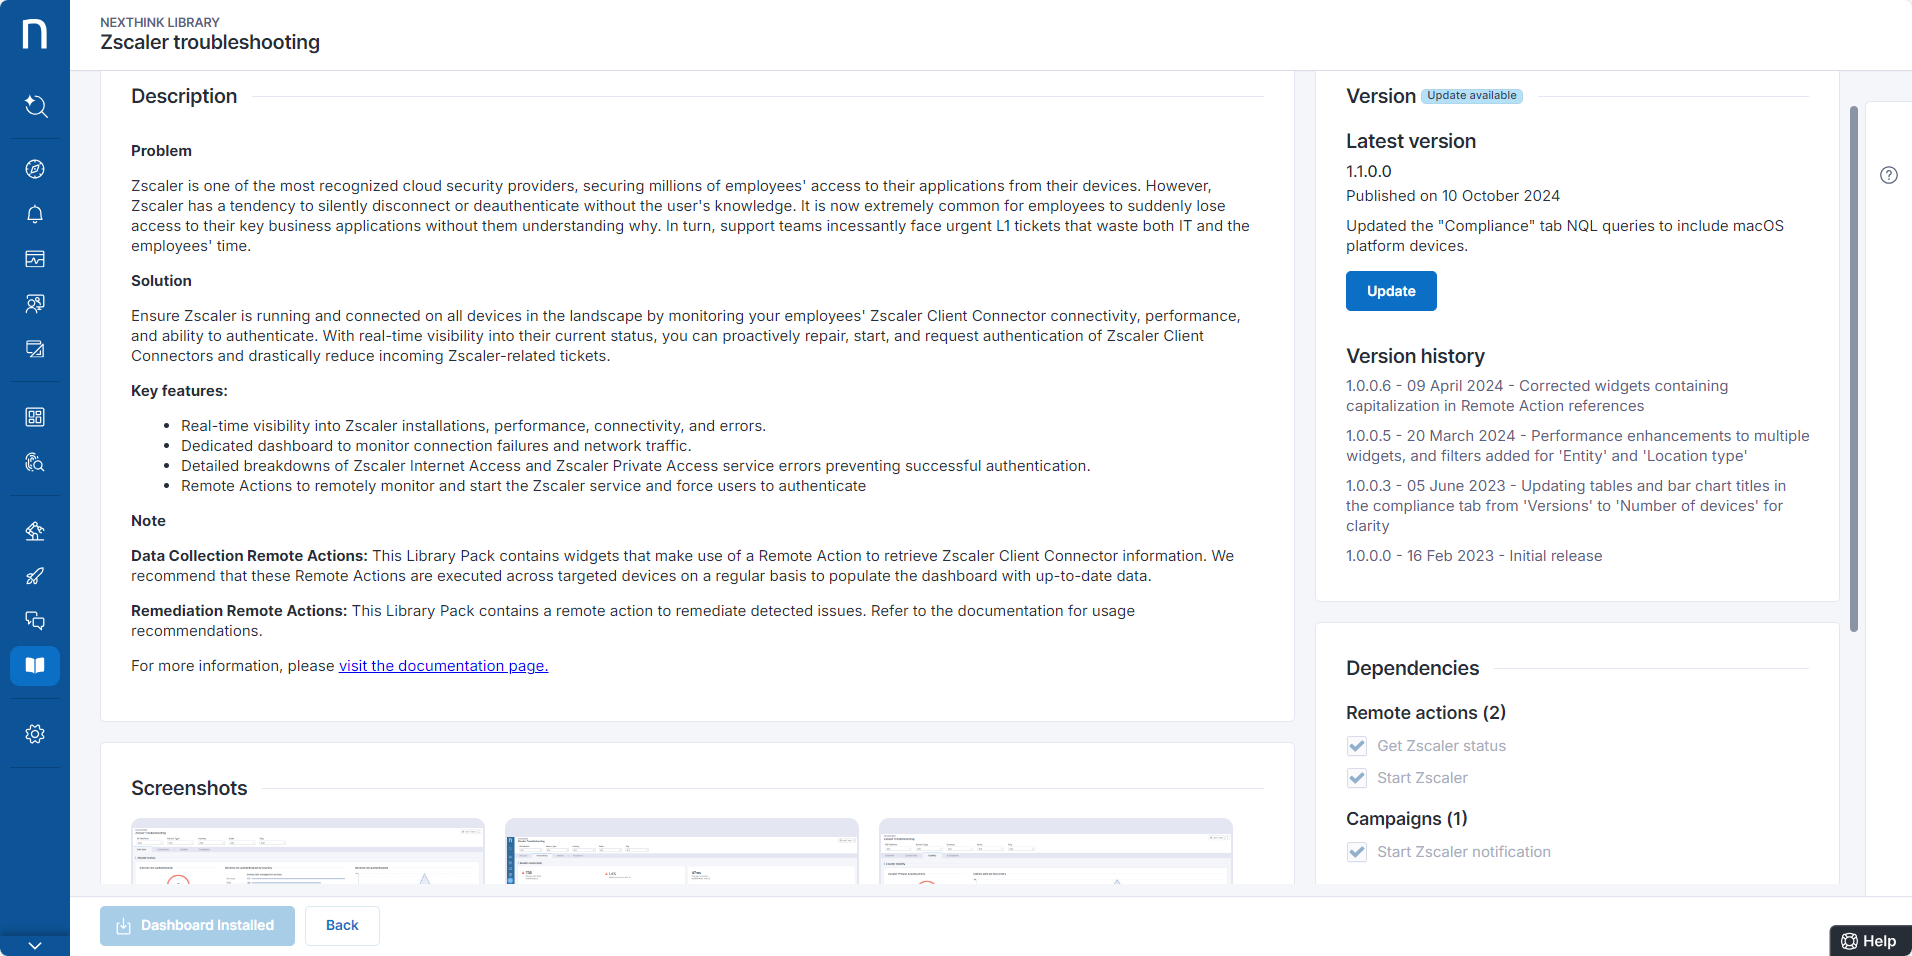Open the chat bubbles icon in sidebar
Viewport: 1912px width, 956px height.
pos(35,621)
